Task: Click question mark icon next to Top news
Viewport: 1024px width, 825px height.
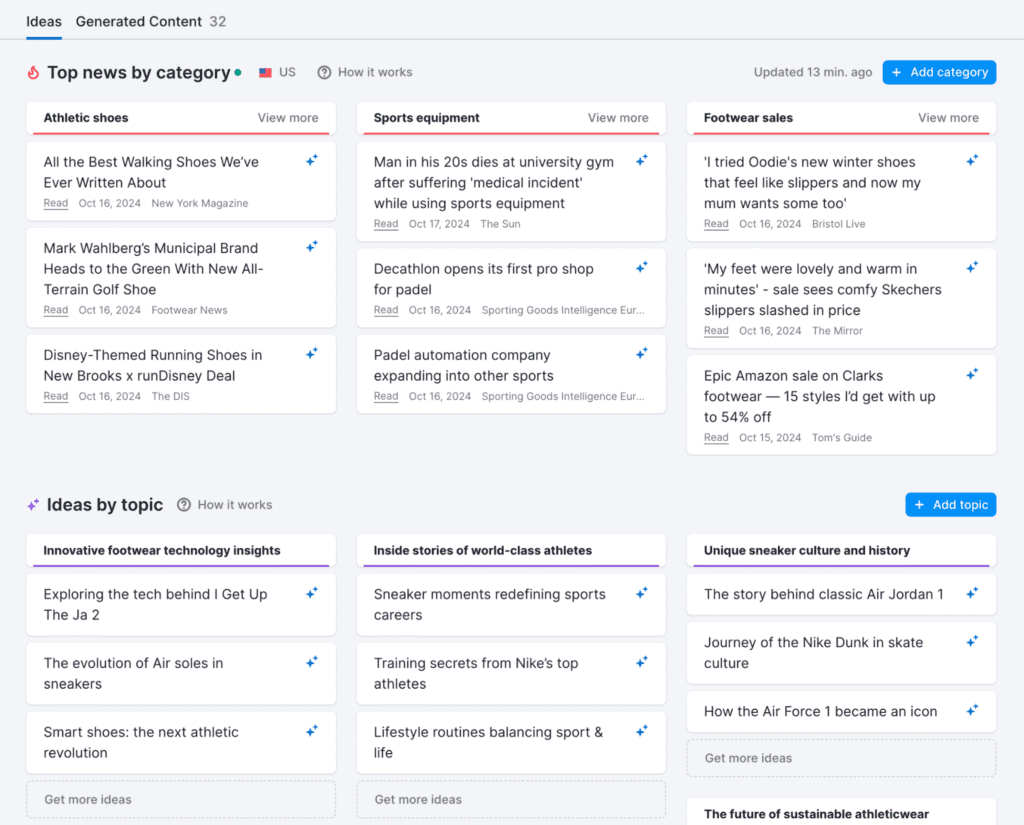Action: pos(324,72)
